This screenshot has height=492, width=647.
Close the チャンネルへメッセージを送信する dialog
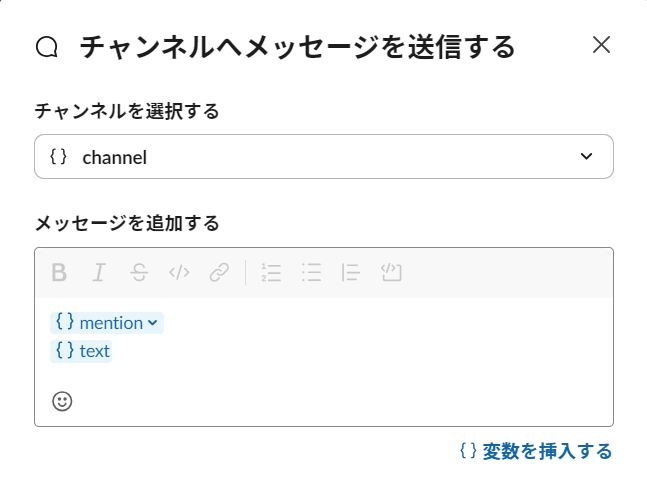[x=601, y=45]
